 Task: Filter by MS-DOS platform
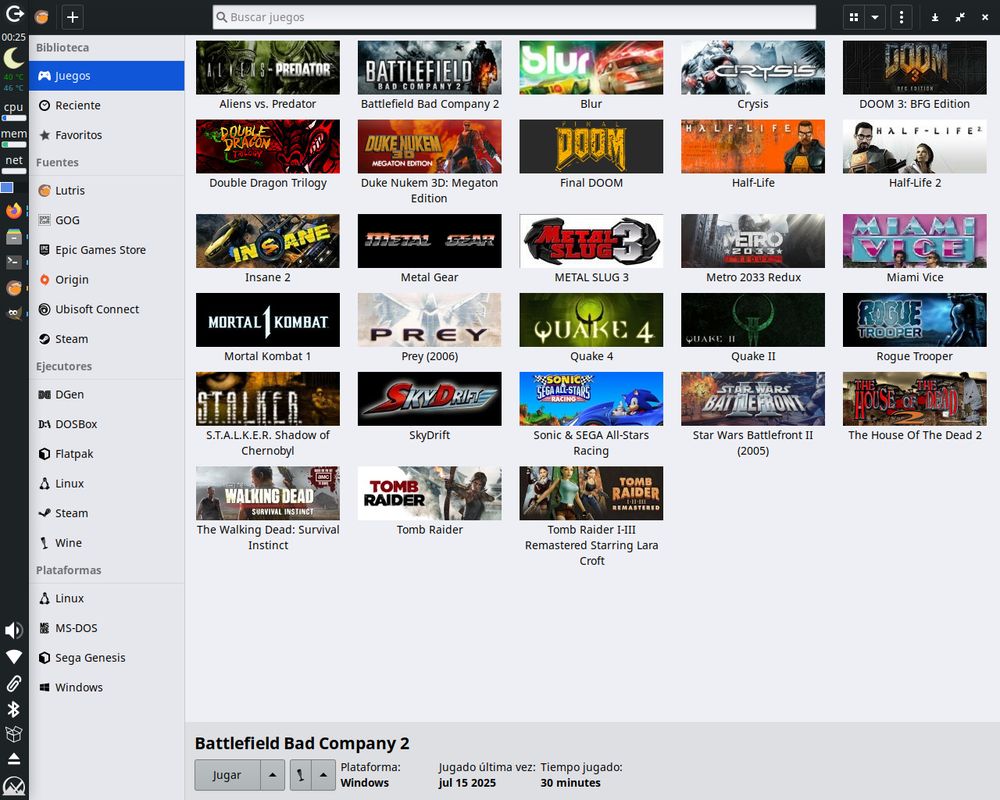[x=107, y=628]
